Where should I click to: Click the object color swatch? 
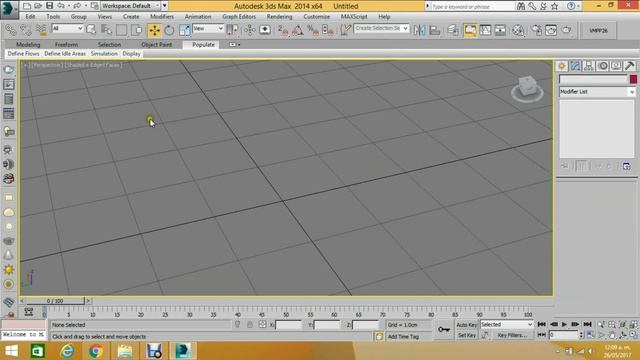633,79
